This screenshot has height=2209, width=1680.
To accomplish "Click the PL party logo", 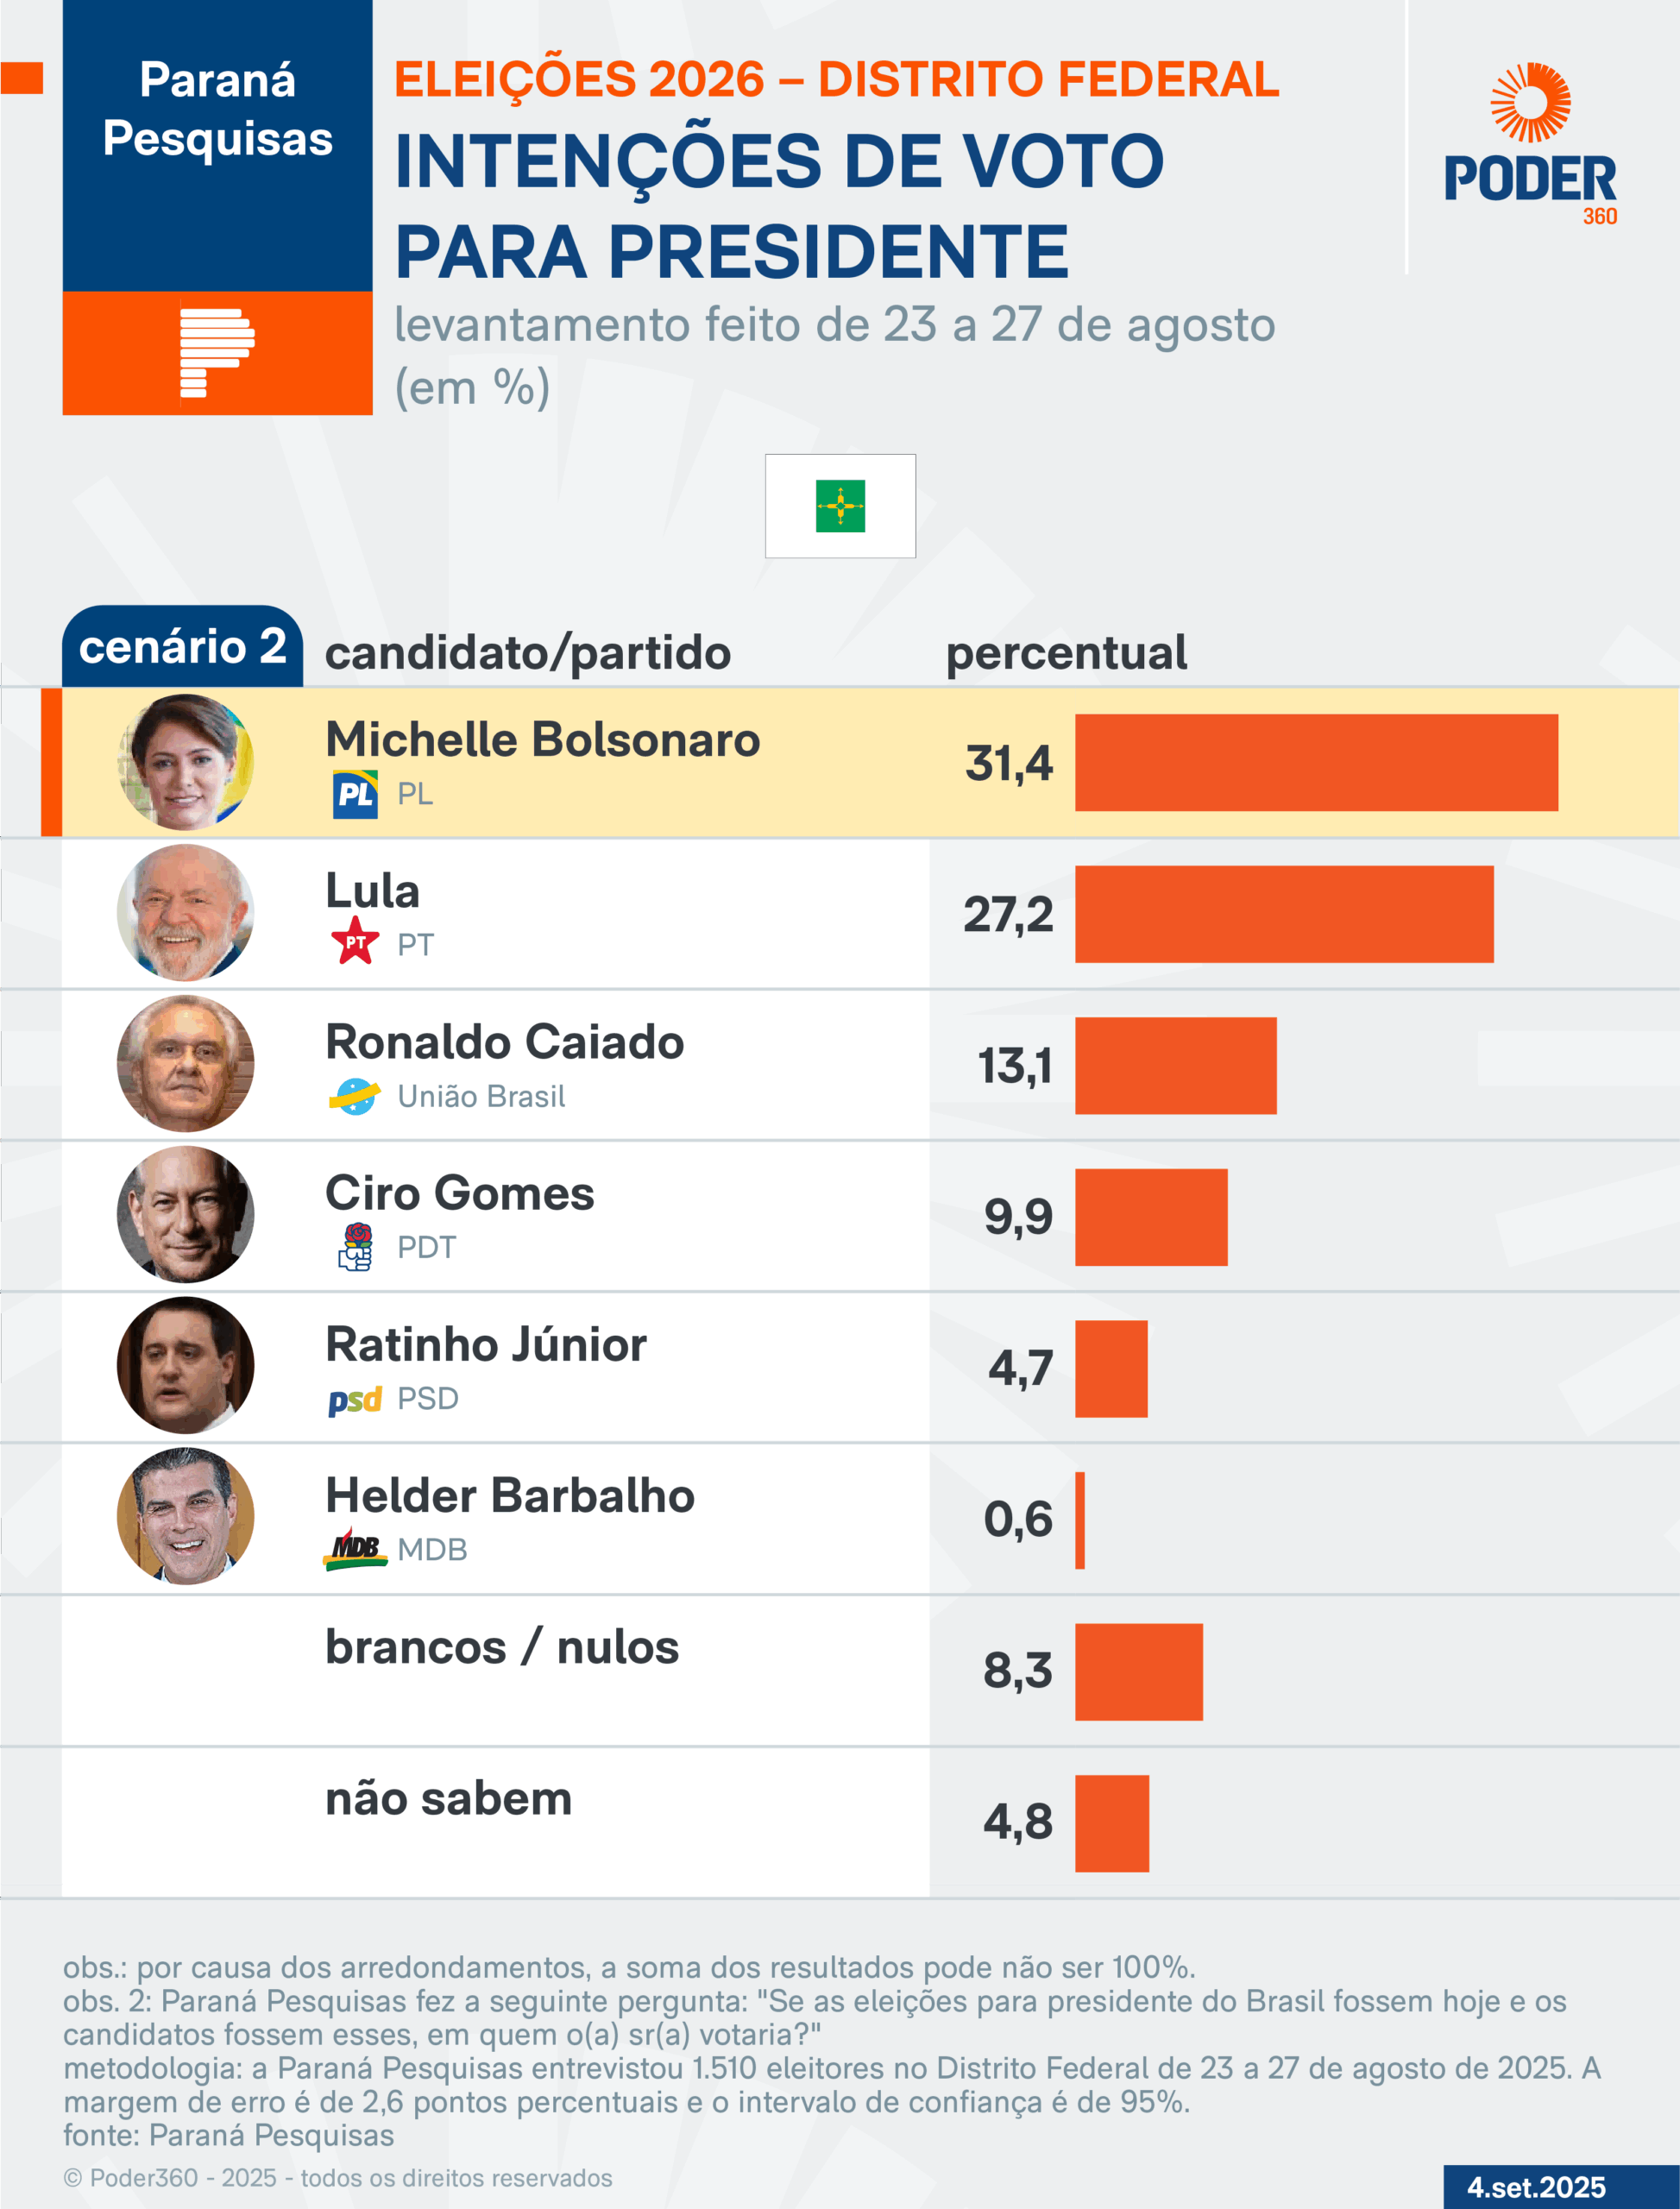I will [355, 795].
